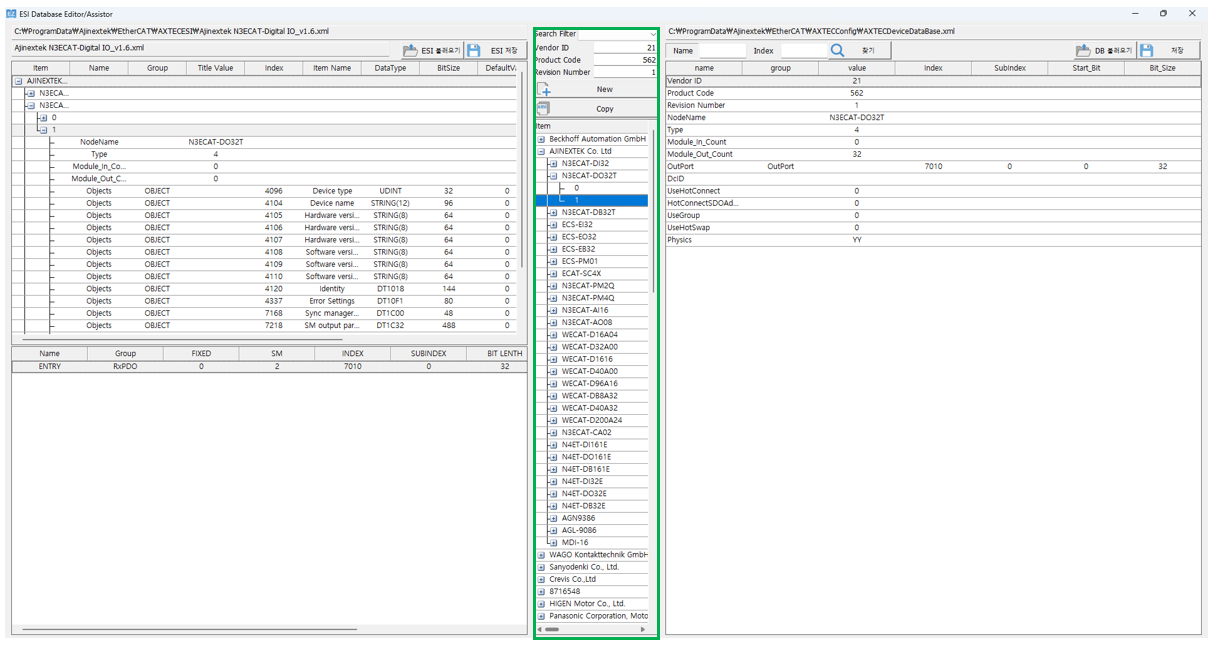Click the DB load folder icon

[1083, 50]
